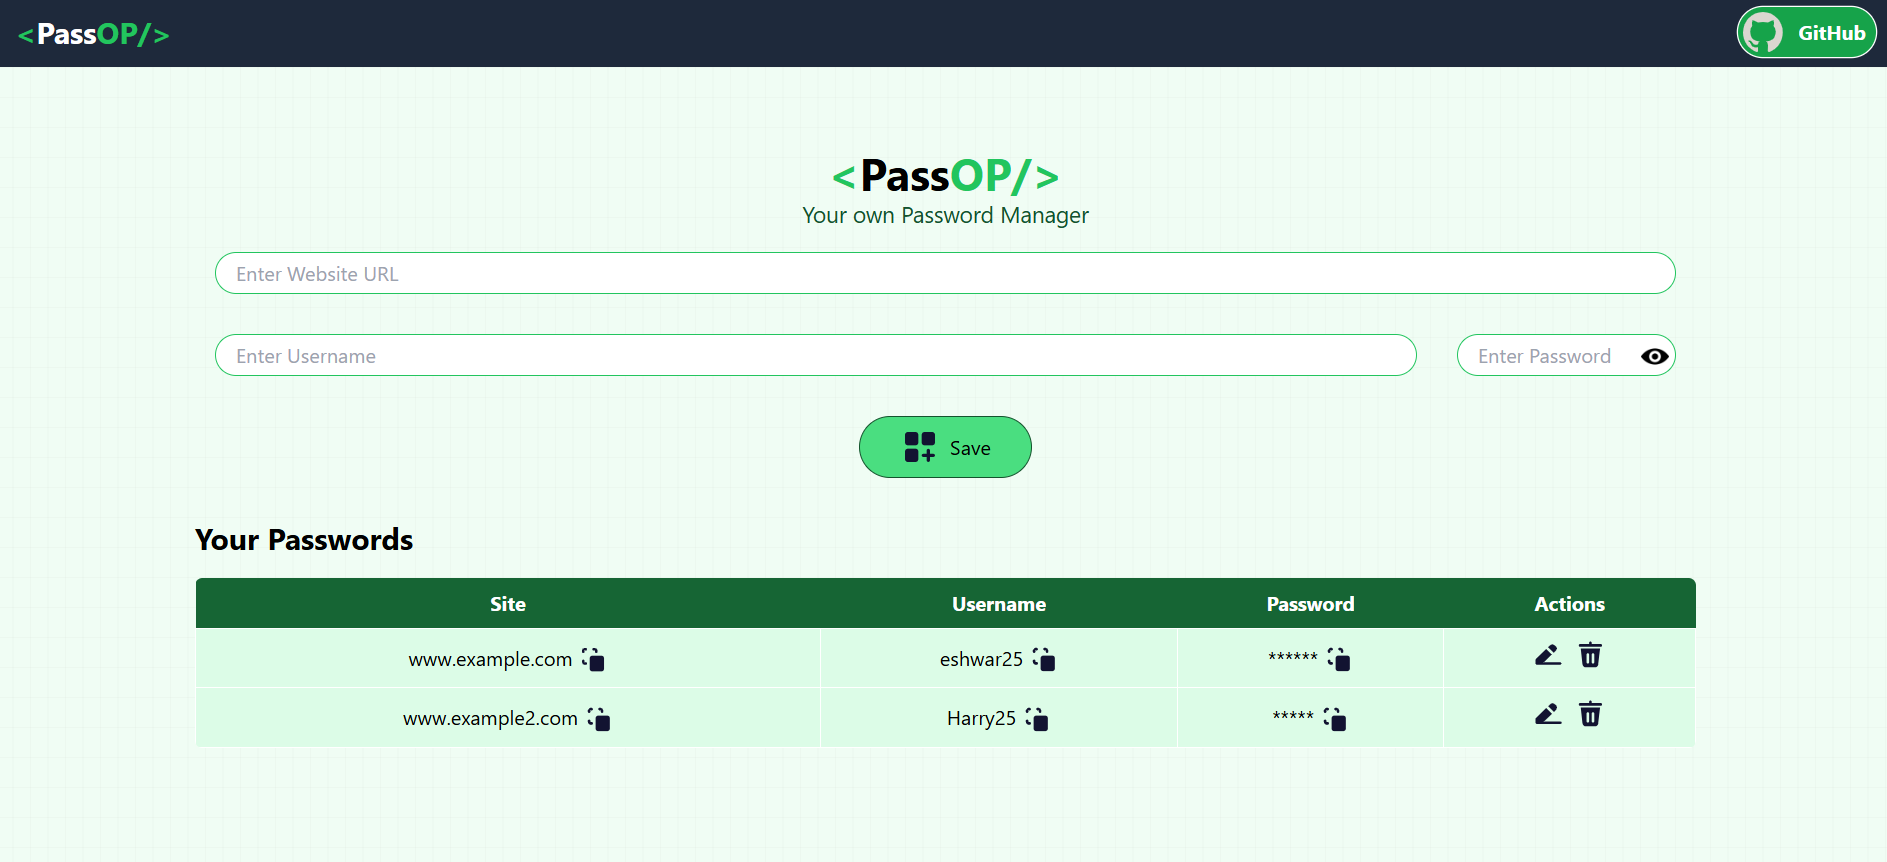Click the PassOP logo in navbar

tap(94, 34)
